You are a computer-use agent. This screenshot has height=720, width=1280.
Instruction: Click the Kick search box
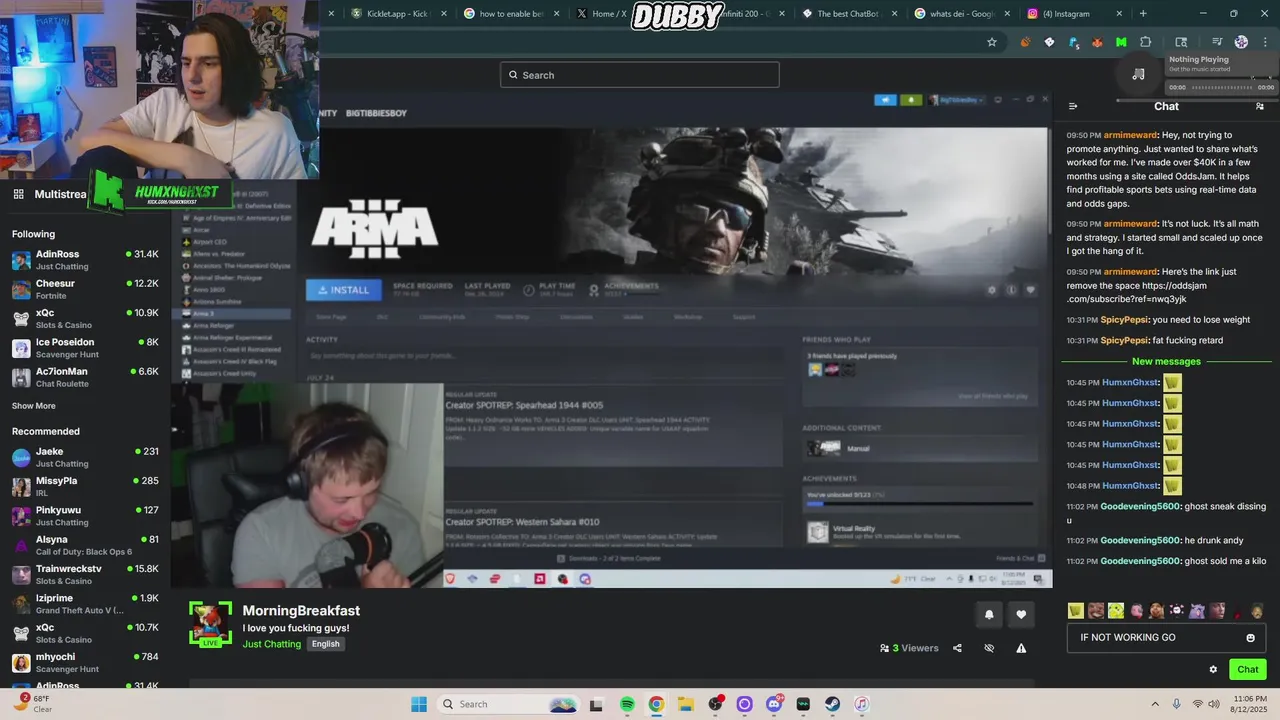click(640, 75)
